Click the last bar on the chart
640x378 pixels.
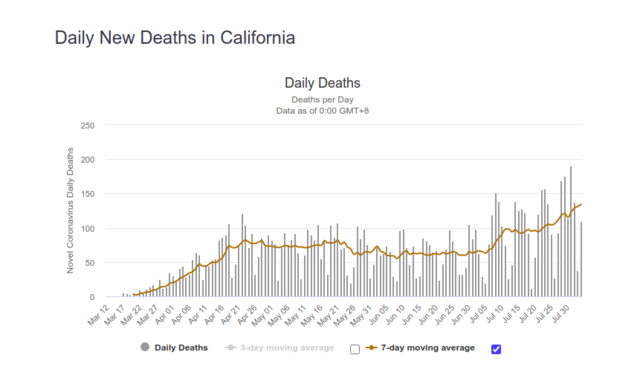581,259
